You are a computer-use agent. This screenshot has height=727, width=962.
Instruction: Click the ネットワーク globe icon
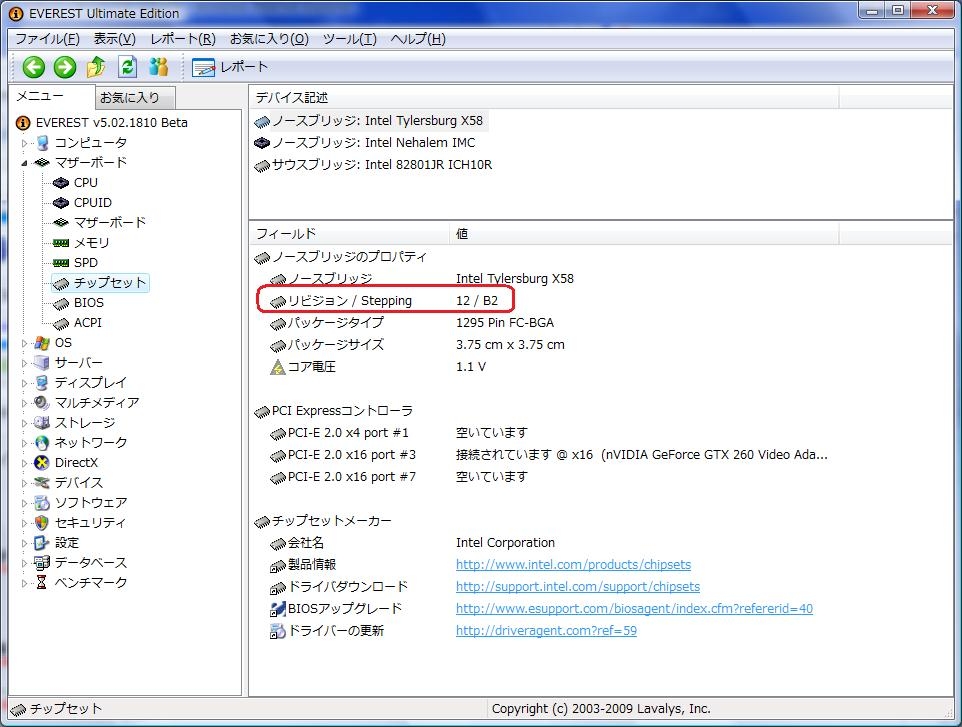point(41,443)
